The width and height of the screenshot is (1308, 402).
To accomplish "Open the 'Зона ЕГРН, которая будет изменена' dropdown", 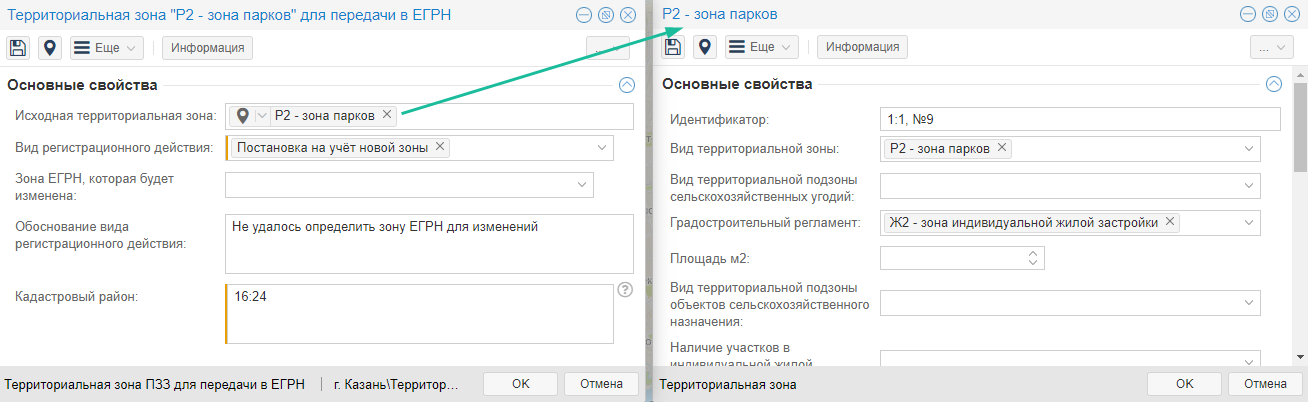I will tap(582, 185).
